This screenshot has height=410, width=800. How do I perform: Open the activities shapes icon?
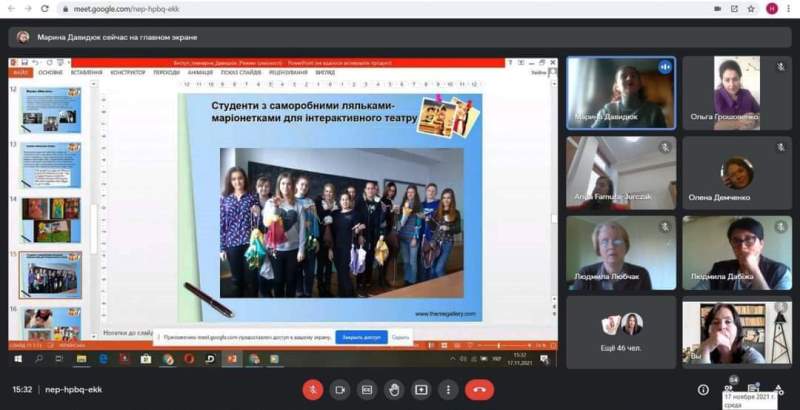[779, 390]
